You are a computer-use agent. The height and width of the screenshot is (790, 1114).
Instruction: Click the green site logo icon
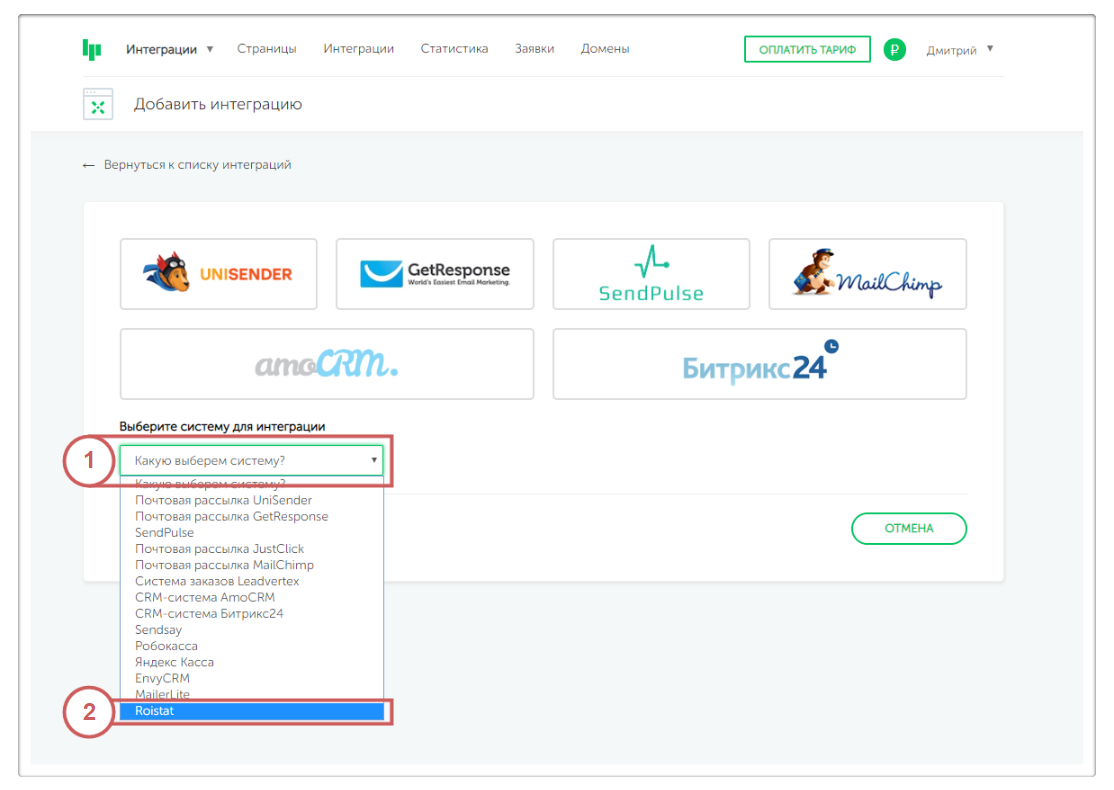click(x=92, y=49)
